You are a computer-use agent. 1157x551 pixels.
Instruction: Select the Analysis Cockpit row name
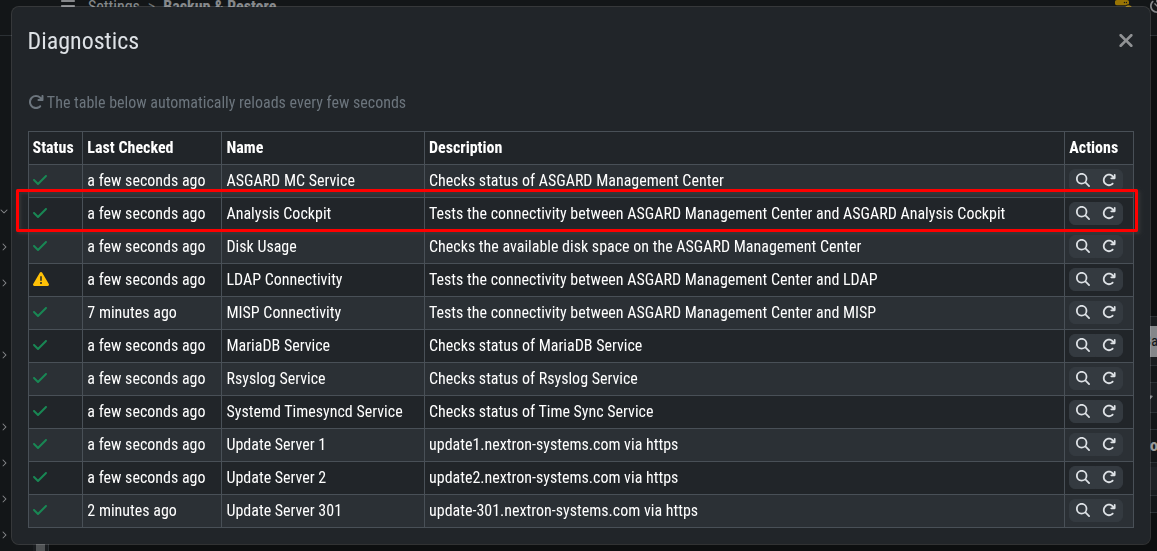click(278, 213)
